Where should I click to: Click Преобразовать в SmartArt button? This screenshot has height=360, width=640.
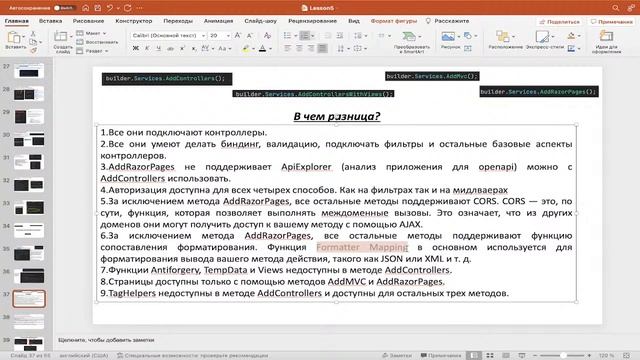412,42
